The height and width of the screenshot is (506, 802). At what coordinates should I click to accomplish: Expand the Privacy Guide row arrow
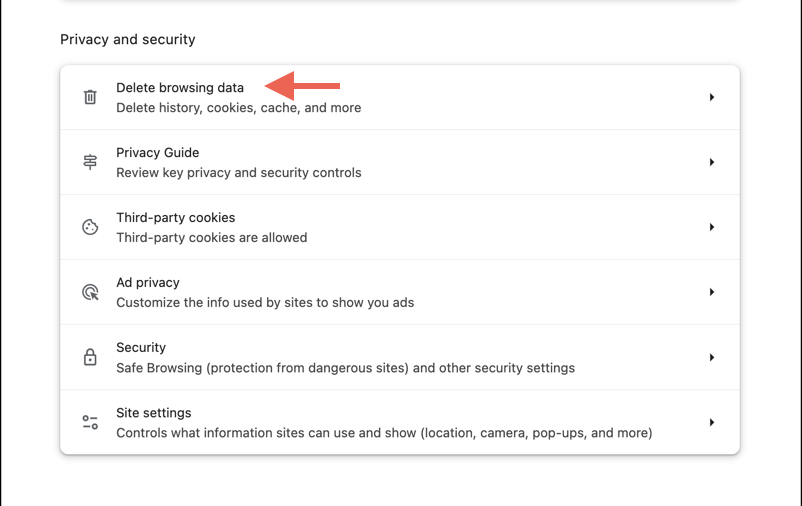[711, 162]
